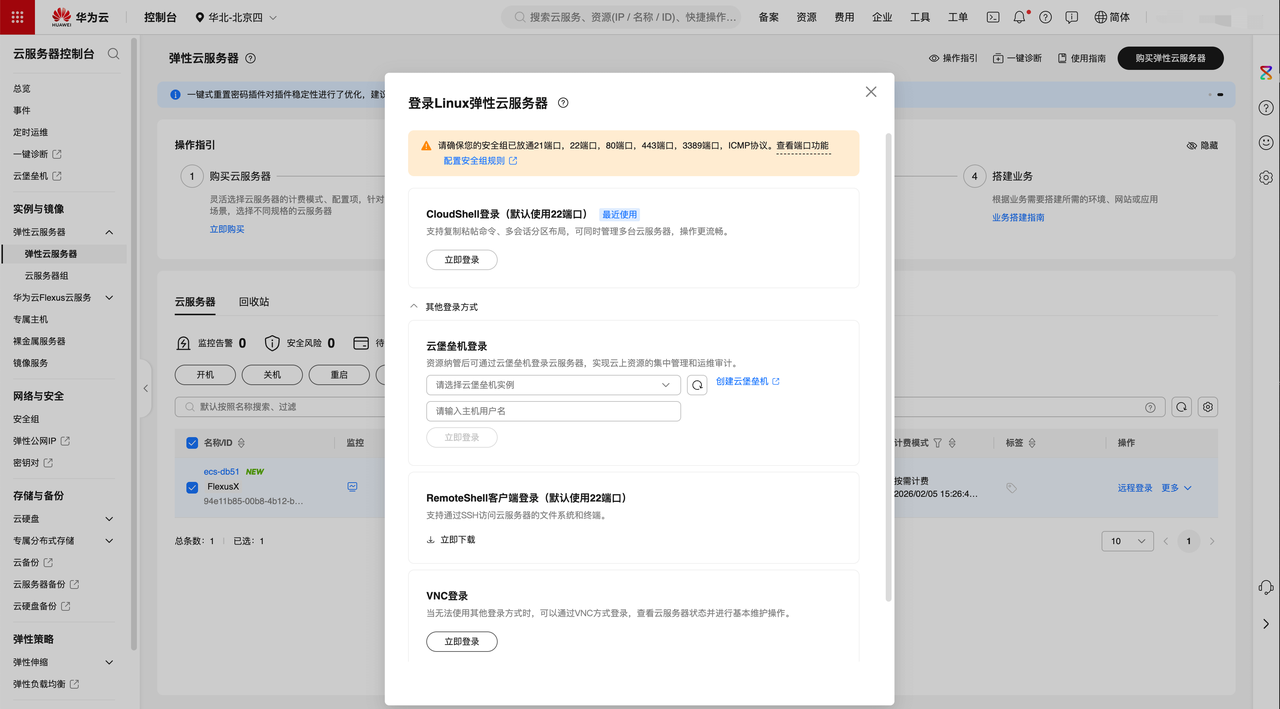Click the help icon next to dialog title

563,103
